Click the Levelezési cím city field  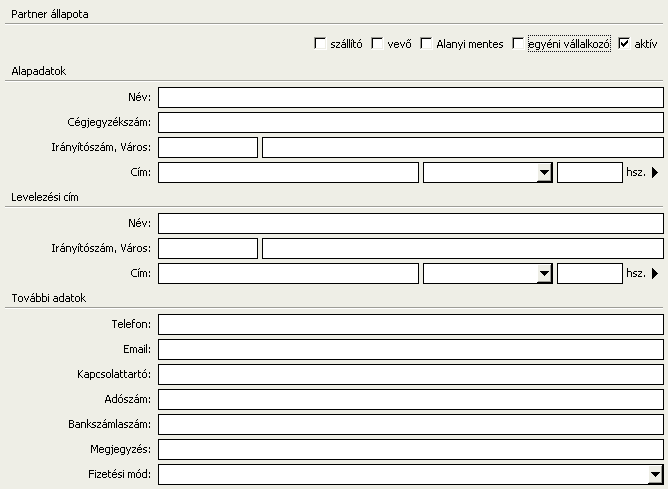[463, 248]
